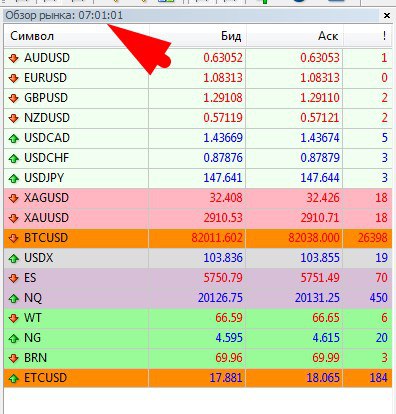Image resolution: width=396 pixels, height=414 pixels.
Task: Click the ES ask price 5751.49
Action: point(320,278)
